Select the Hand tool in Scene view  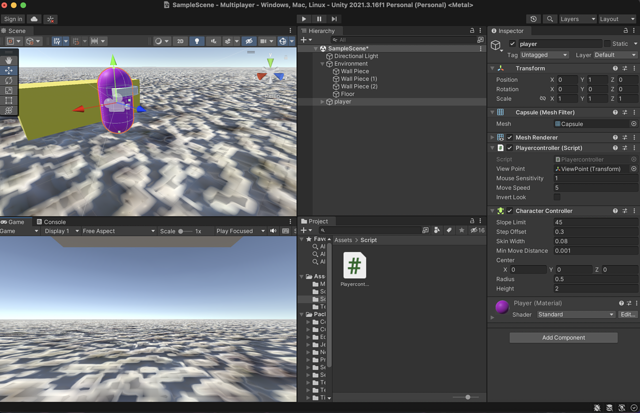pos(9,60)
